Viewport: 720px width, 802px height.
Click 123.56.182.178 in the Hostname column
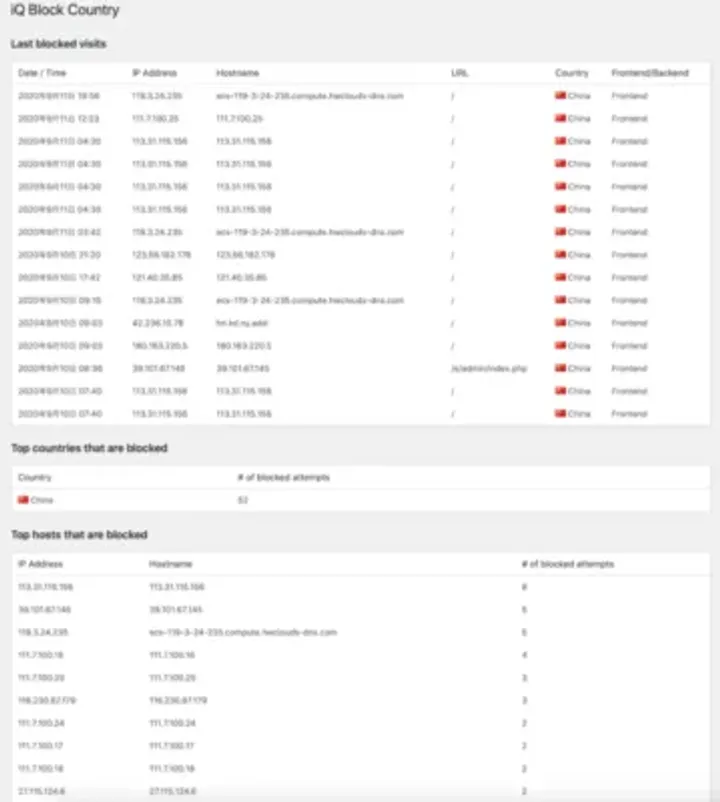click(x=245, y=255)
